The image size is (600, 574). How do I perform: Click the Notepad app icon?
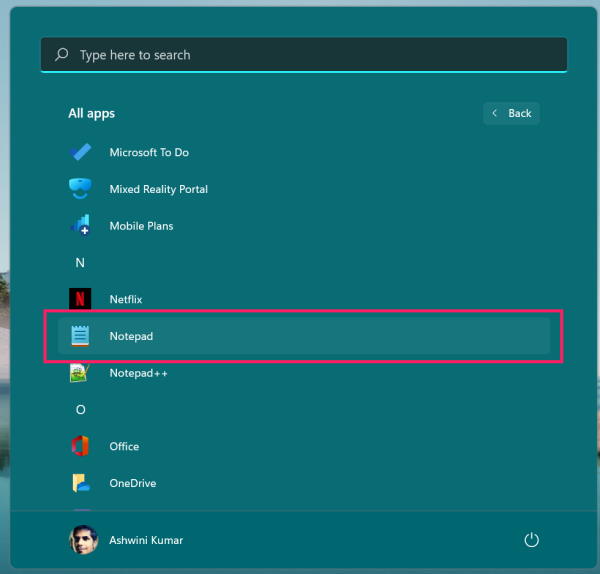80,336
